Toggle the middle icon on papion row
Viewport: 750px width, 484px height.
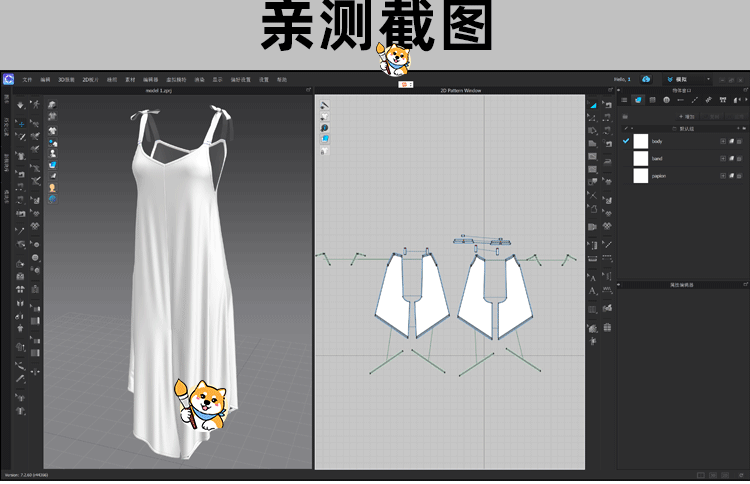coord(731,175)
